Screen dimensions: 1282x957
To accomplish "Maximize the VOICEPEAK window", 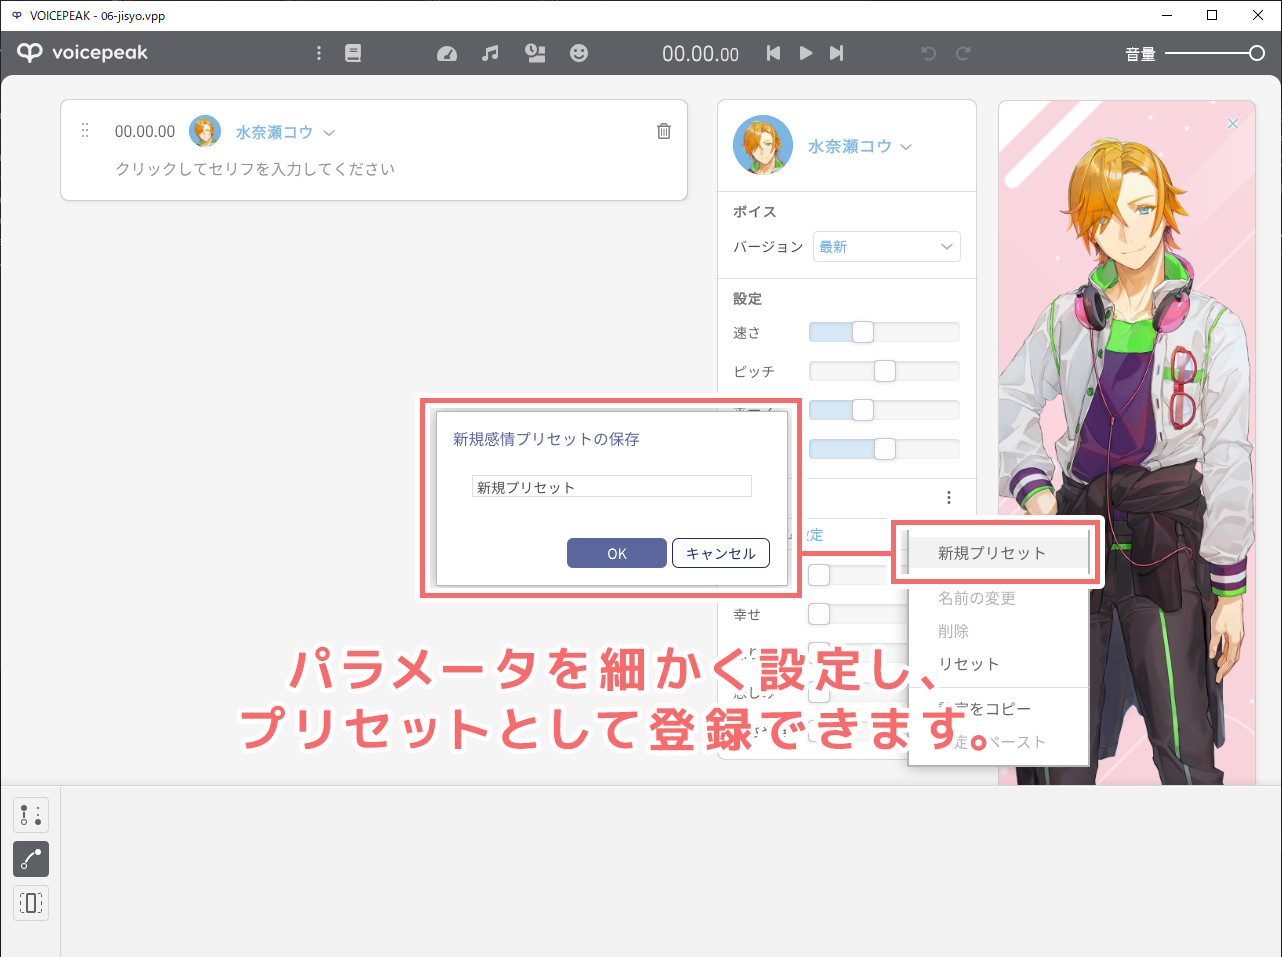I will [x=1212, y=15].
